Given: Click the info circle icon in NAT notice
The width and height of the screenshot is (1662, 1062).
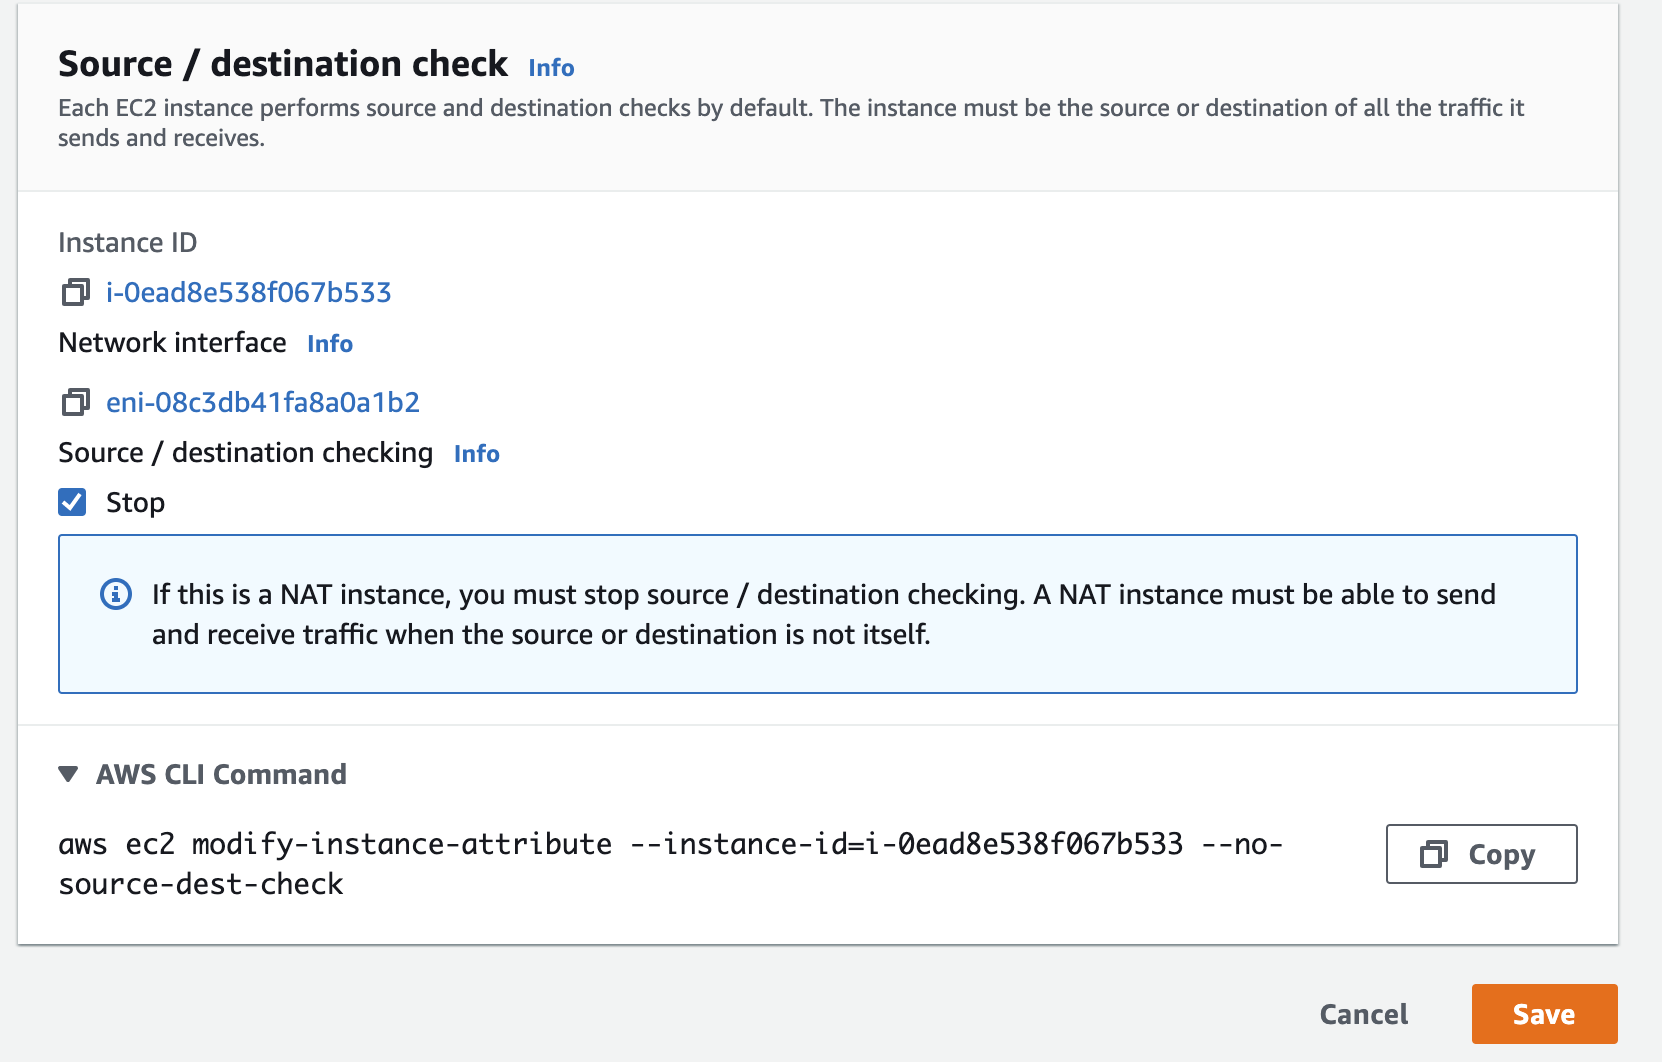Looking at the screenshot, I should (116, 594).
